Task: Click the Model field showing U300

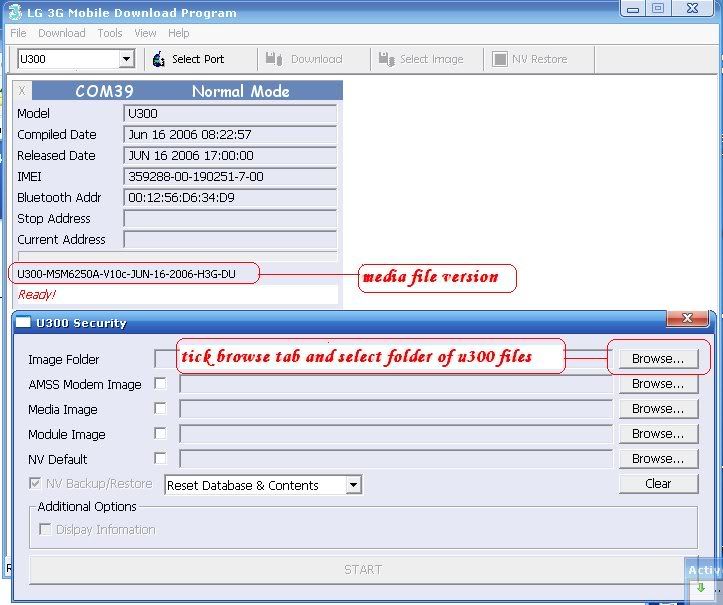Action: 230,113
